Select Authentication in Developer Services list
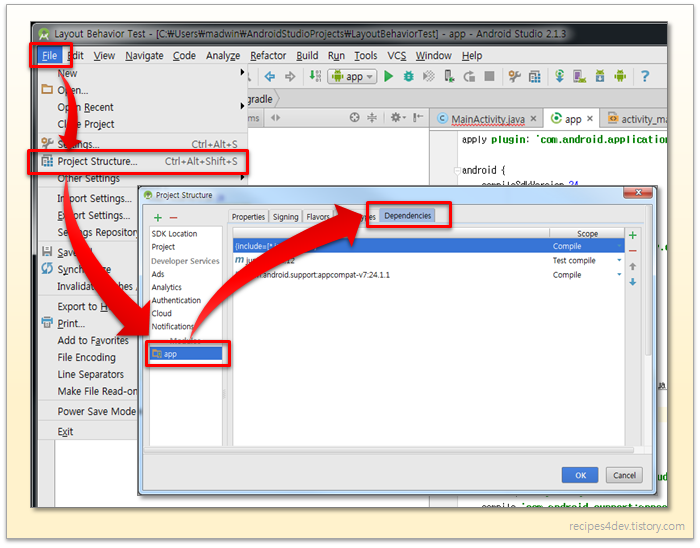Image resolution: width=700 pixels, height=548 pixels. tap(176, 300)
